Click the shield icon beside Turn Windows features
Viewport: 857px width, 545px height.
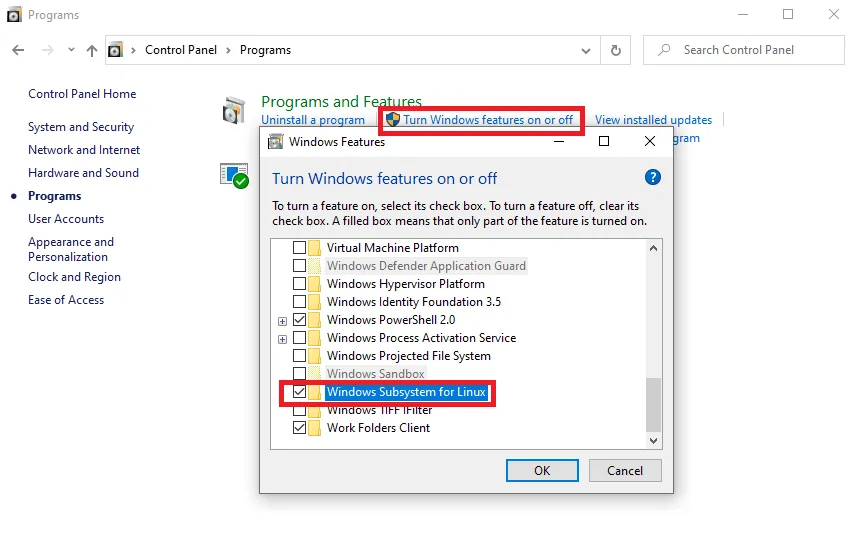(393, 120)
